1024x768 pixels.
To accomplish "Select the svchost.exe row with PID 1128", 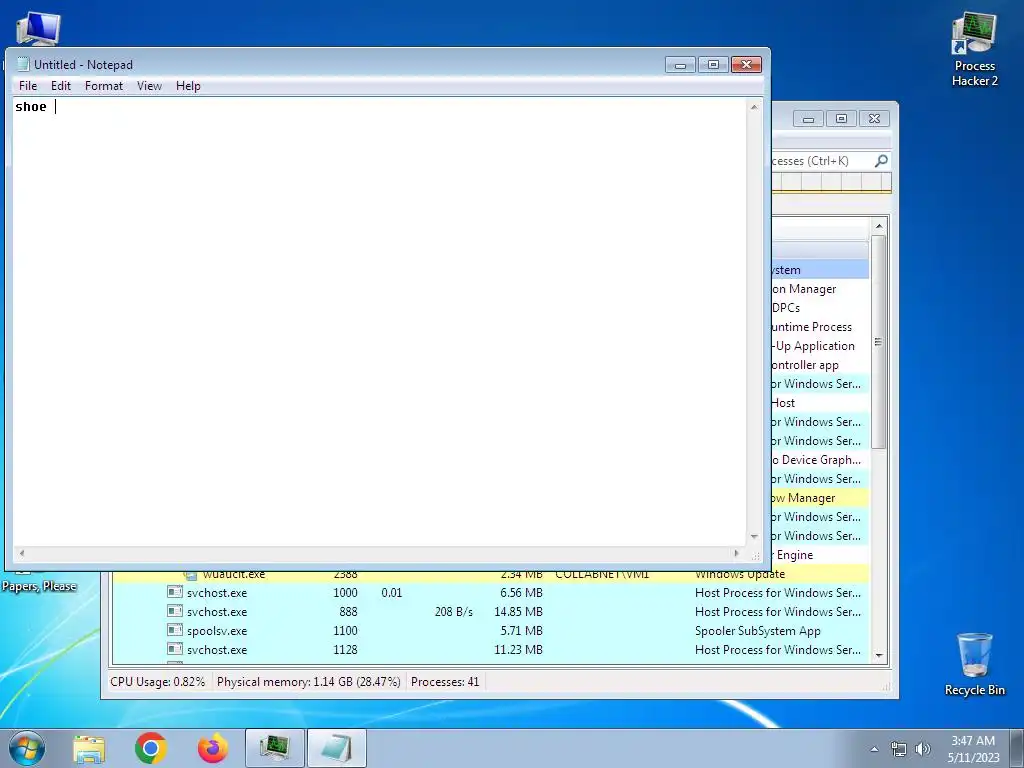I will point(490,649).
